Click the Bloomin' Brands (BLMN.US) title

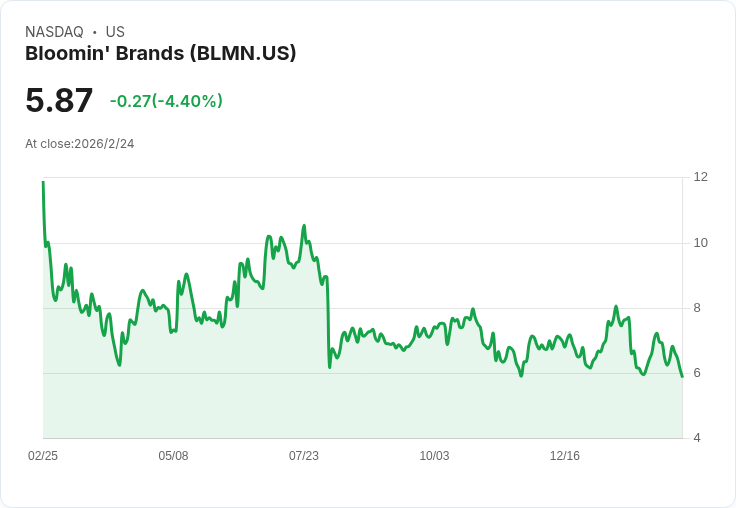[161, 54]
